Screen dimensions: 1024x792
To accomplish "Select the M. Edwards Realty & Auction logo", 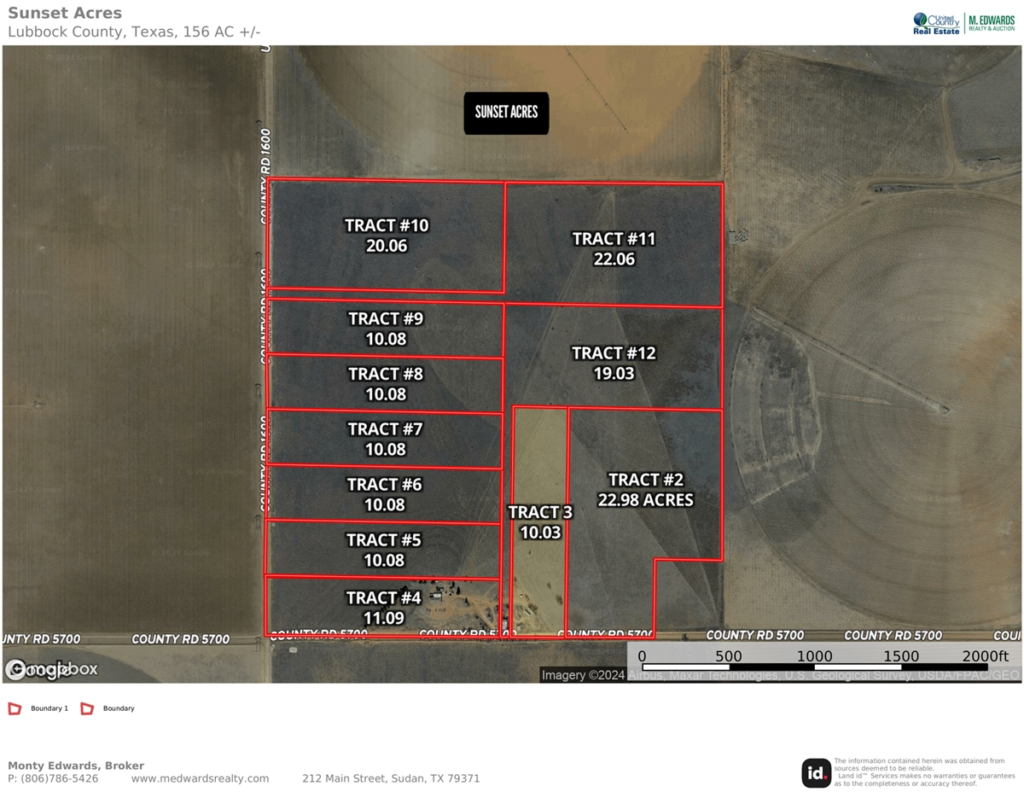I will pyautogui.click(x=990, y=22).
